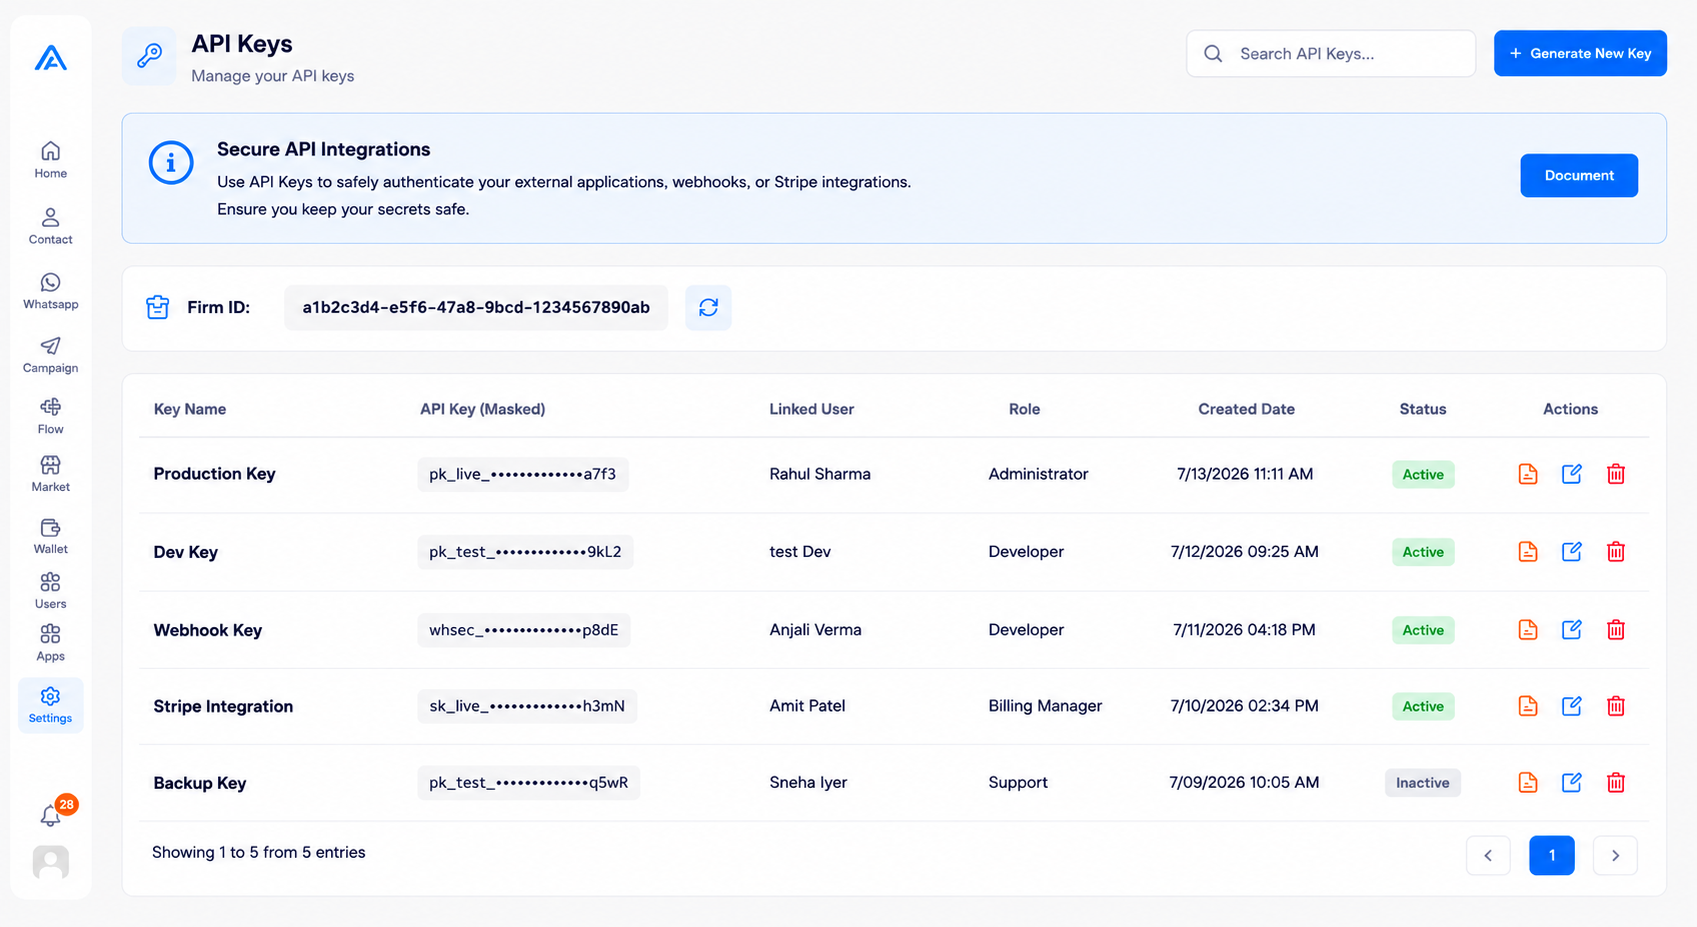The width and height of the screenshot is (1697, 927).
Task: Open the Market section
Action: (x=50, y=474)
